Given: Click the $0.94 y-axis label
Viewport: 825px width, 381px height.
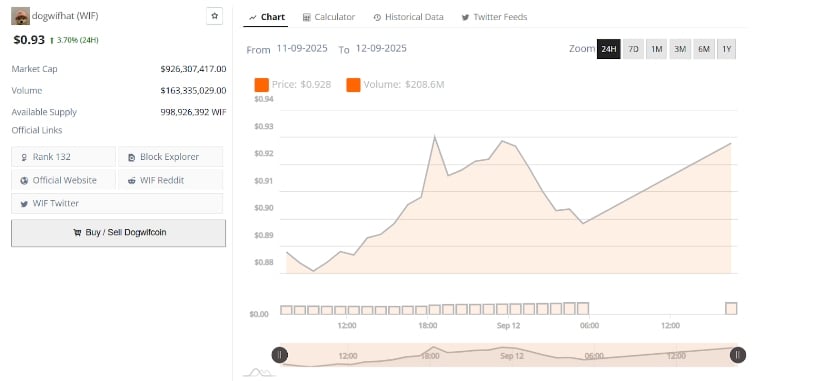Looking at the screenshot, I should 264,99.
